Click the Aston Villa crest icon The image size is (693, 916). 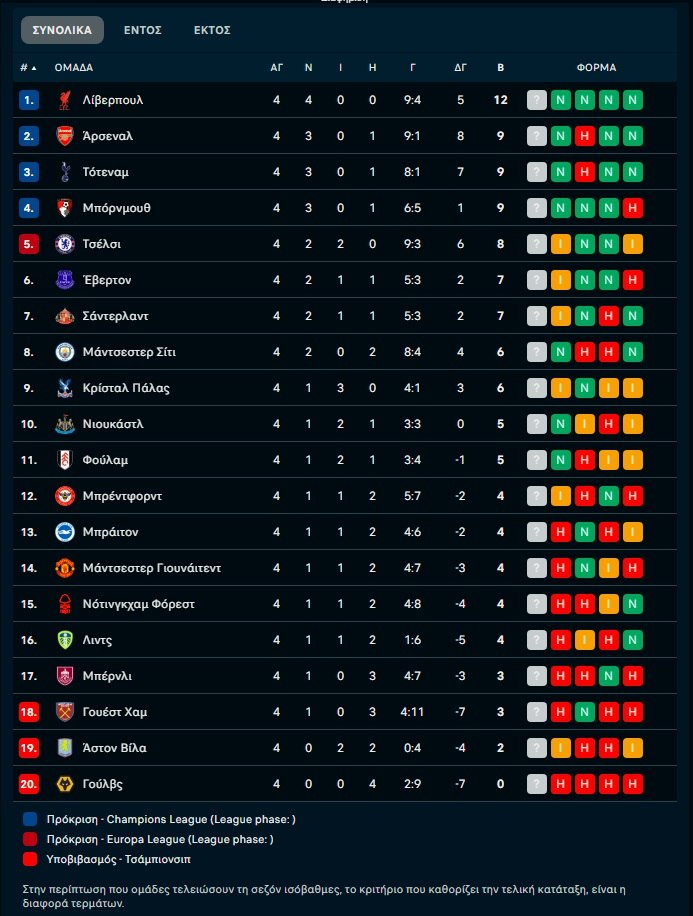(64, 748)
